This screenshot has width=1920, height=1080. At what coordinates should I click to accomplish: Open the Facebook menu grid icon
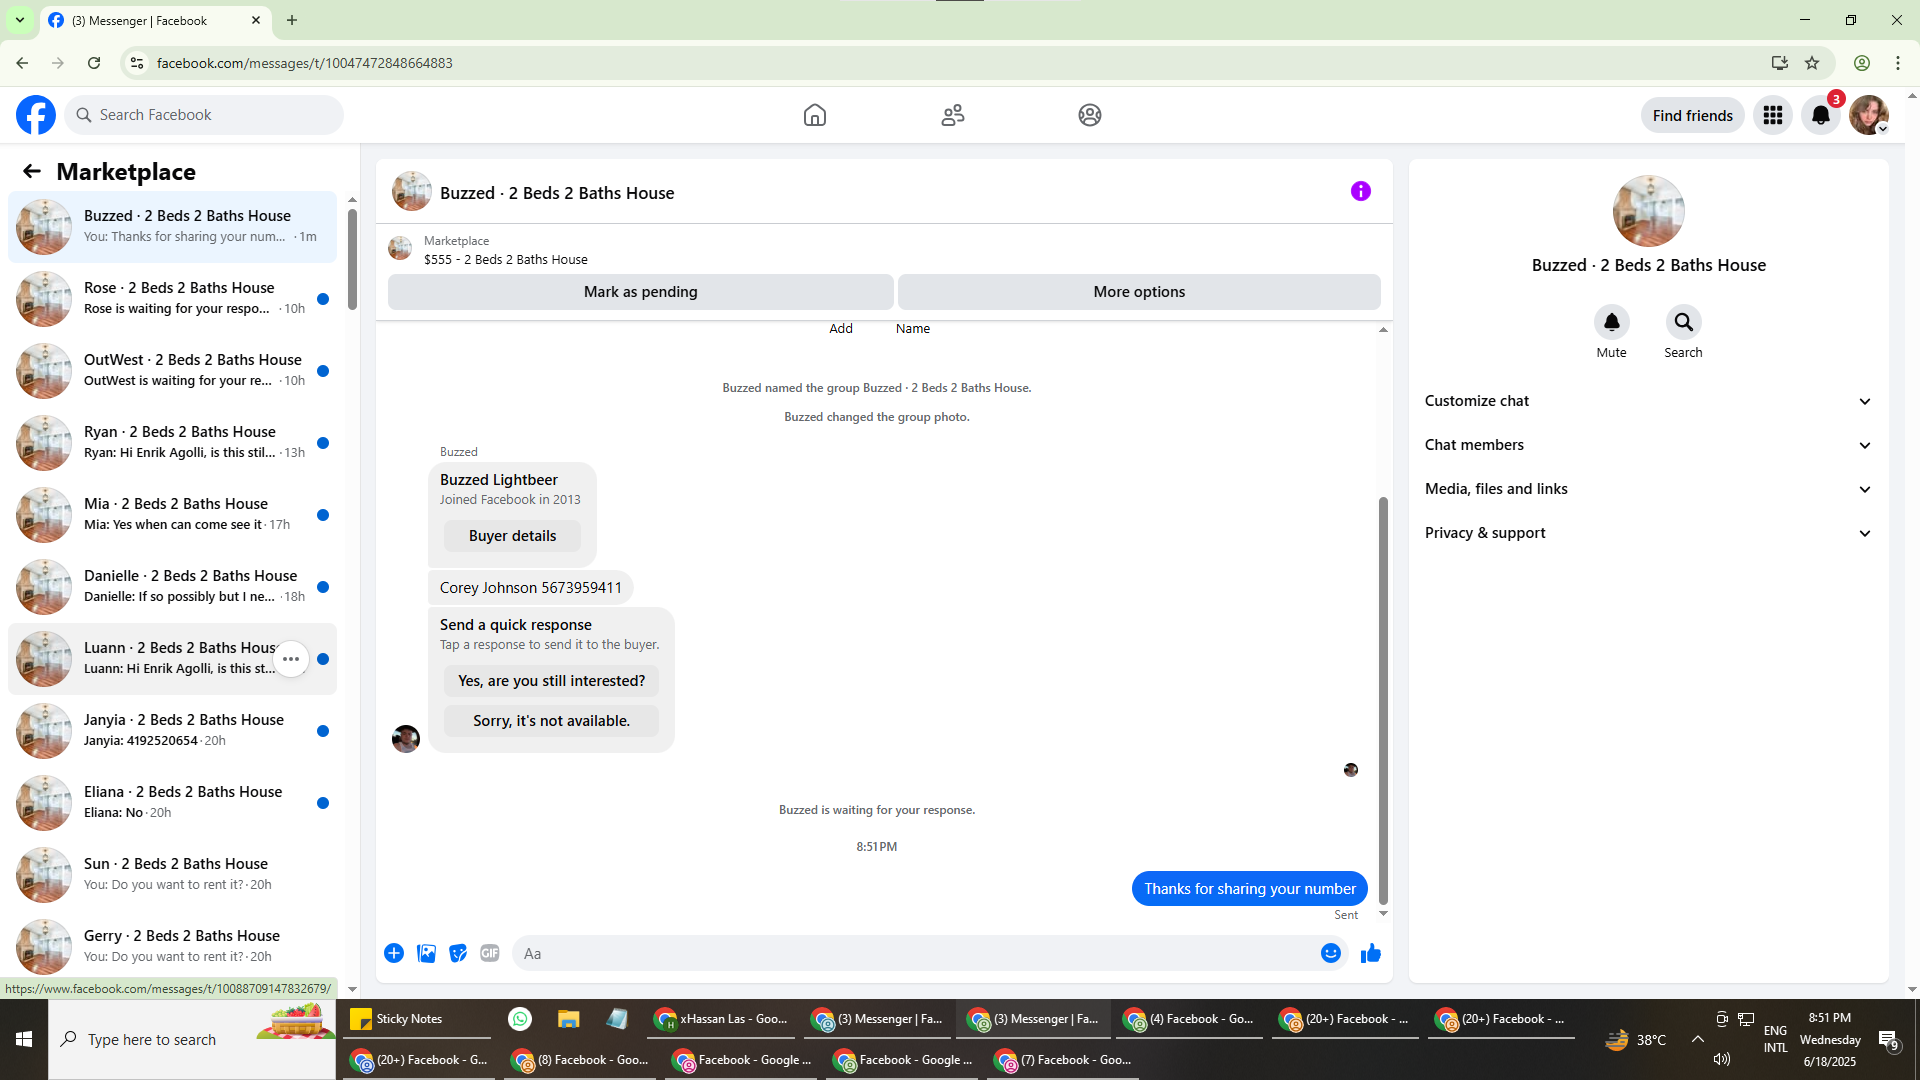tap(1773, 115)
